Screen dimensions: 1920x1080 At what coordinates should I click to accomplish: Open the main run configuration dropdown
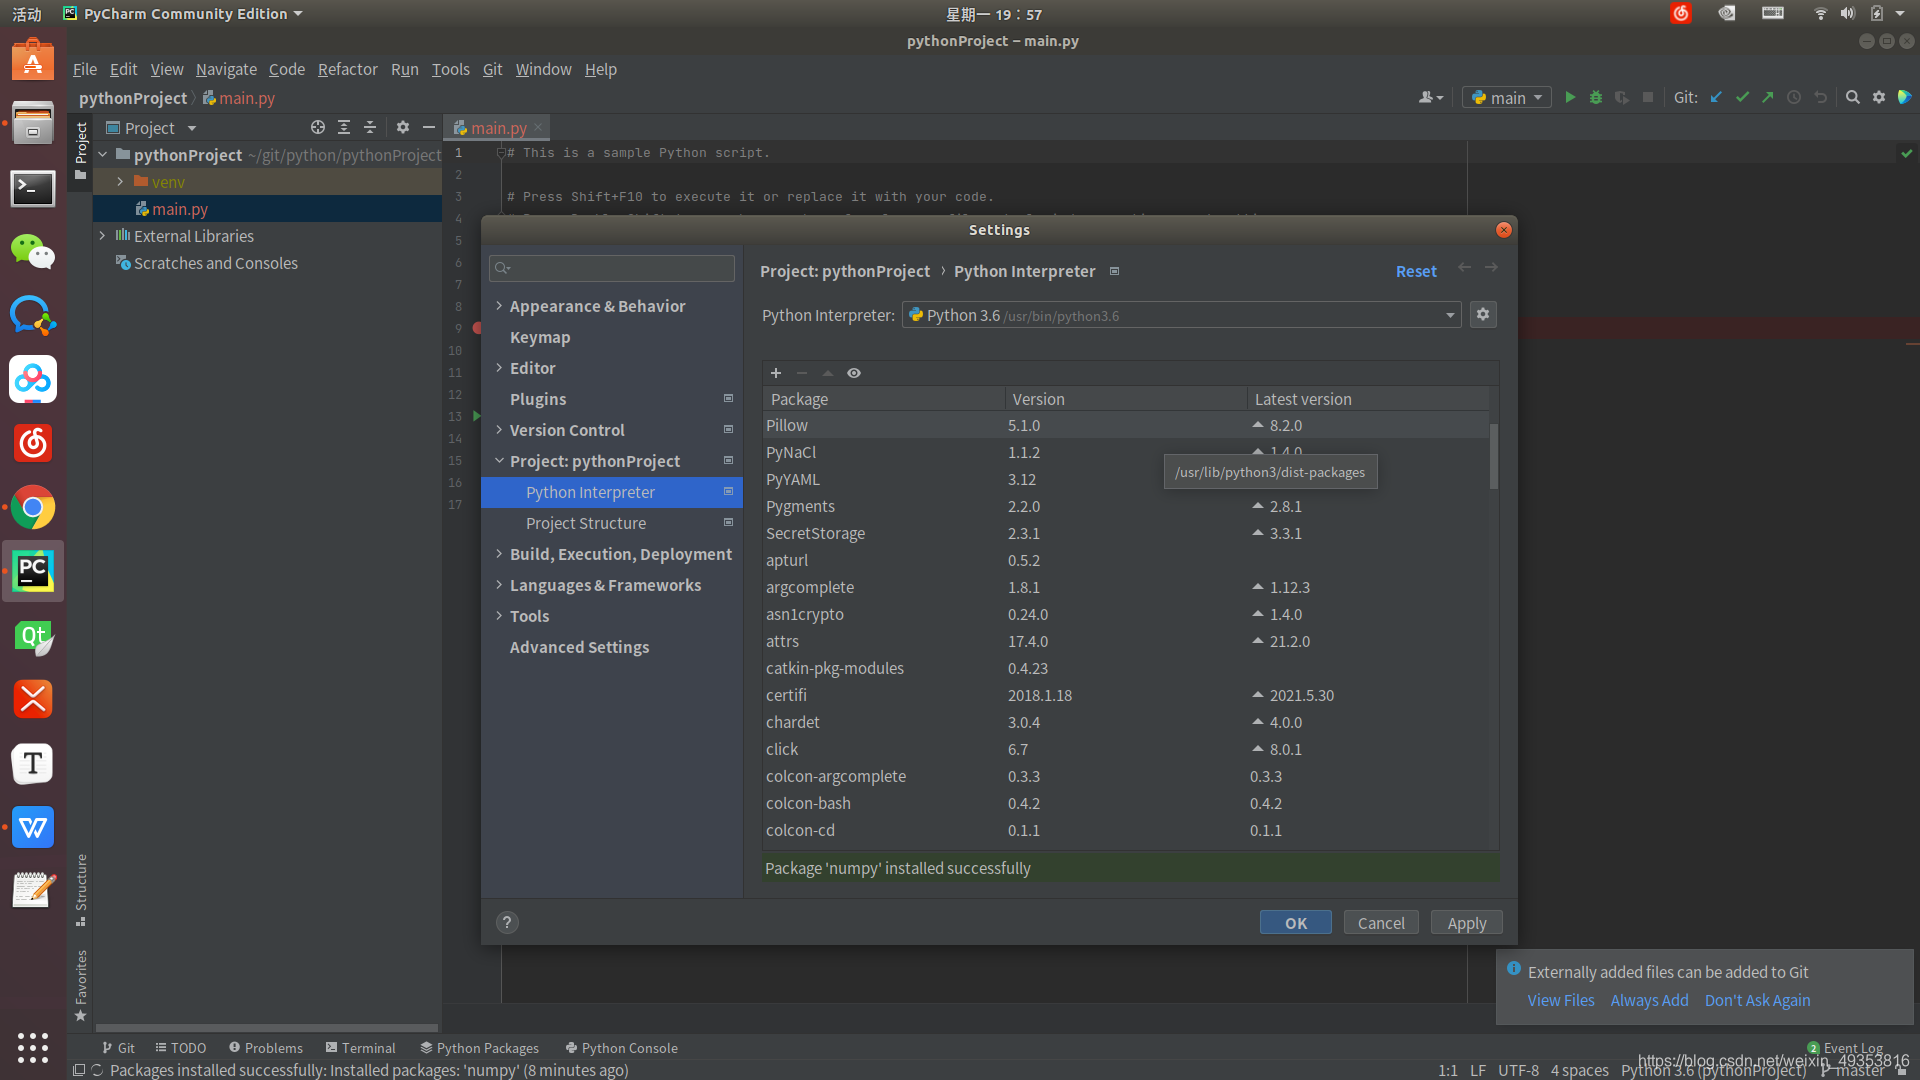(x=1507, y=97)
